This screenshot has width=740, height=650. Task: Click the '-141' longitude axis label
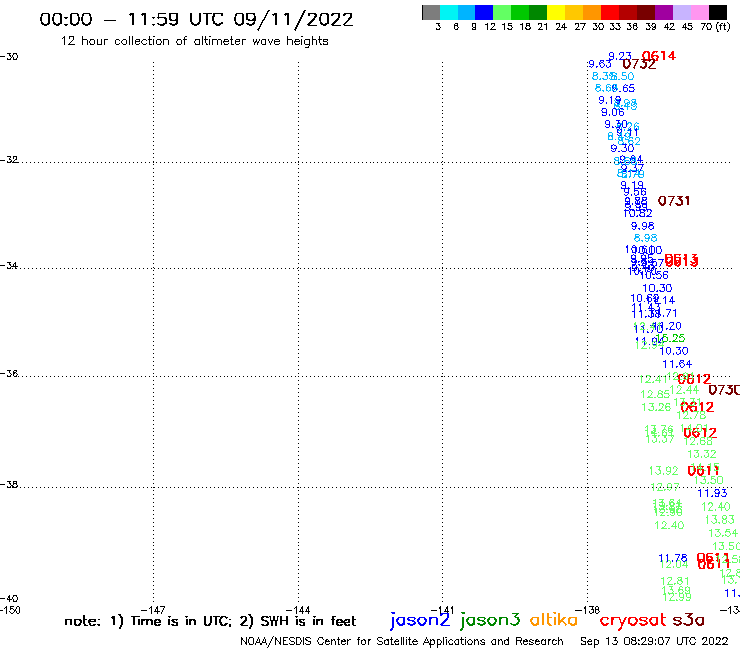[x=442, y=610]
